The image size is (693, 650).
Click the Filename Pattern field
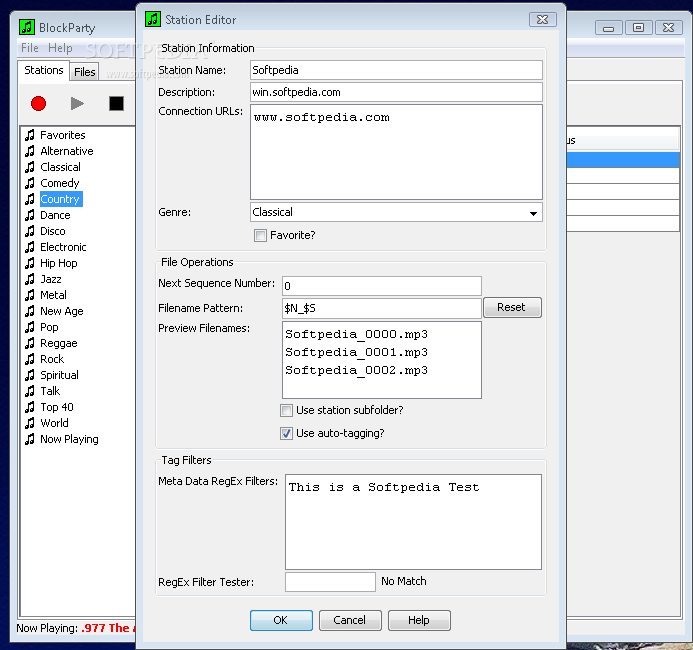(x=382, y=308)
